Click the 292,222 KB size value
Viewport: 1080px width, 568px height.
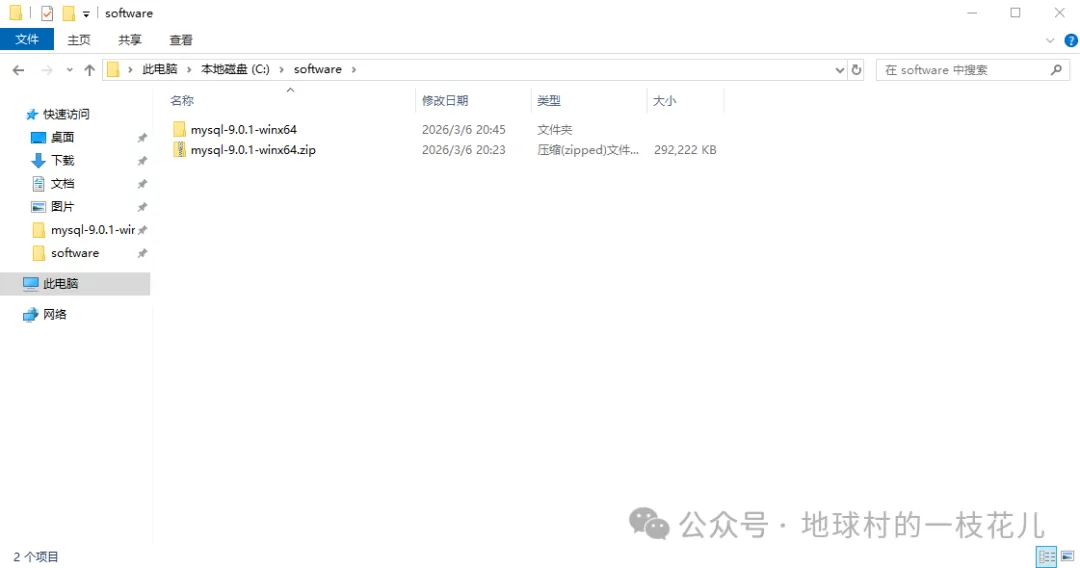pyautogui.click(x=685, y=149)
